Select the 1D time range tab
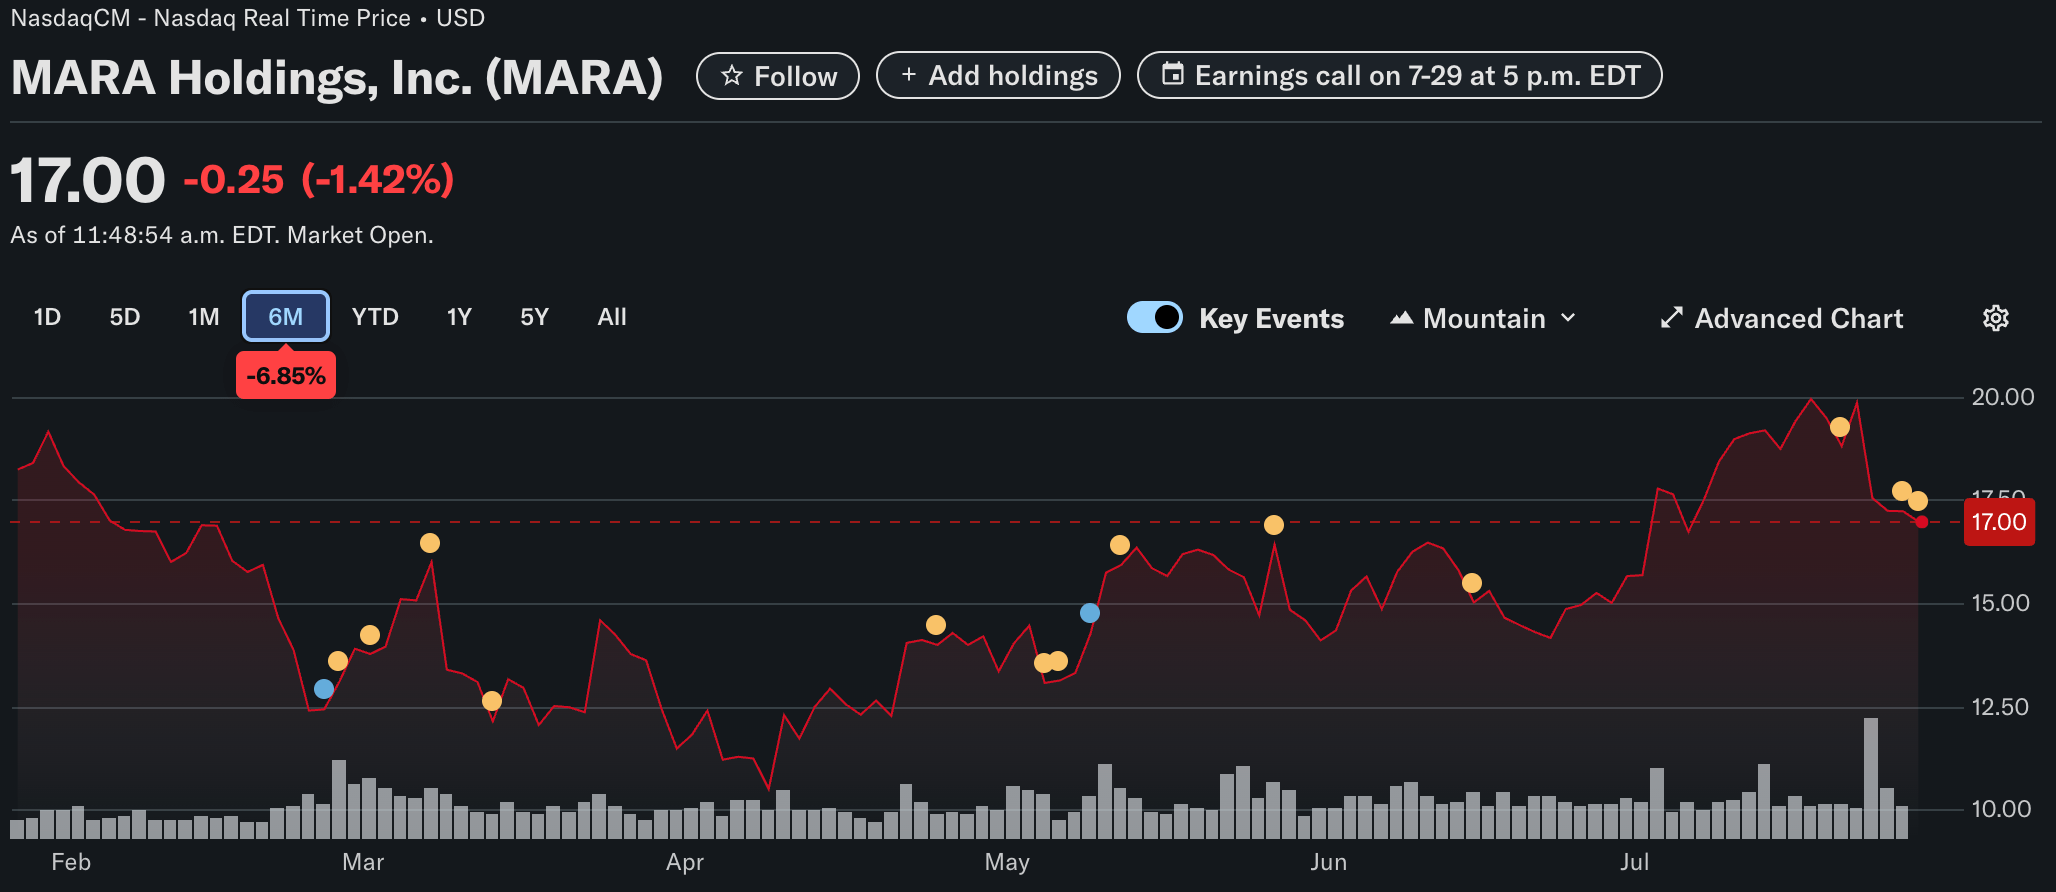This screenshot has height=892, width=2056. 47,317
